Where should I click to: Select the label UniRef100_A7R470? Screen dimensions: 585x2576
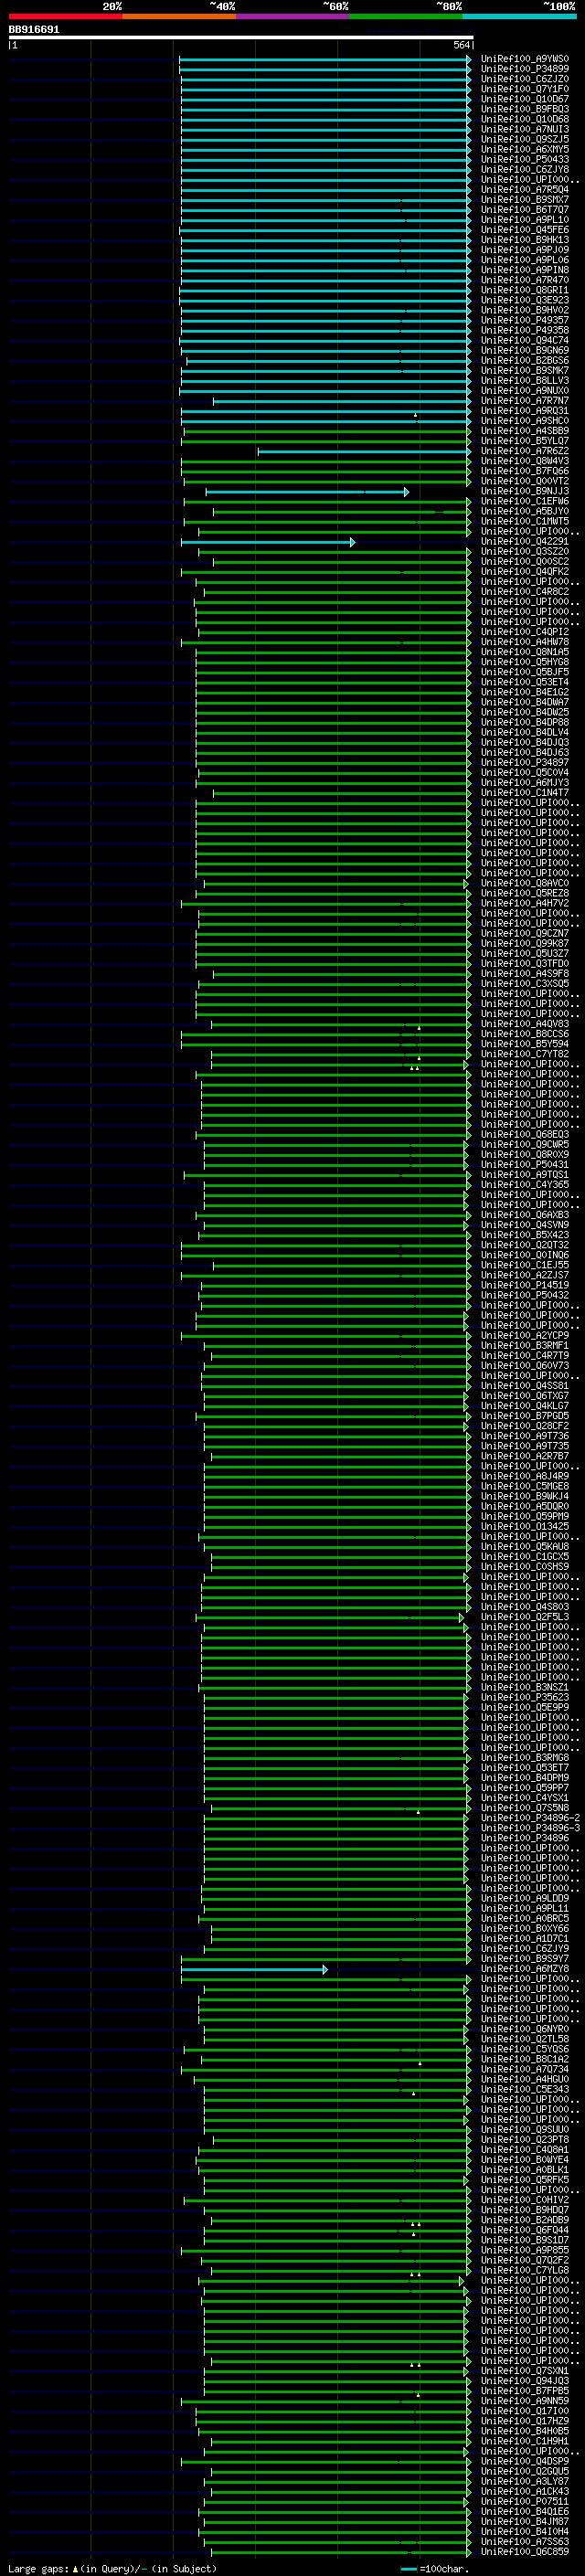[x=524, y=280]
